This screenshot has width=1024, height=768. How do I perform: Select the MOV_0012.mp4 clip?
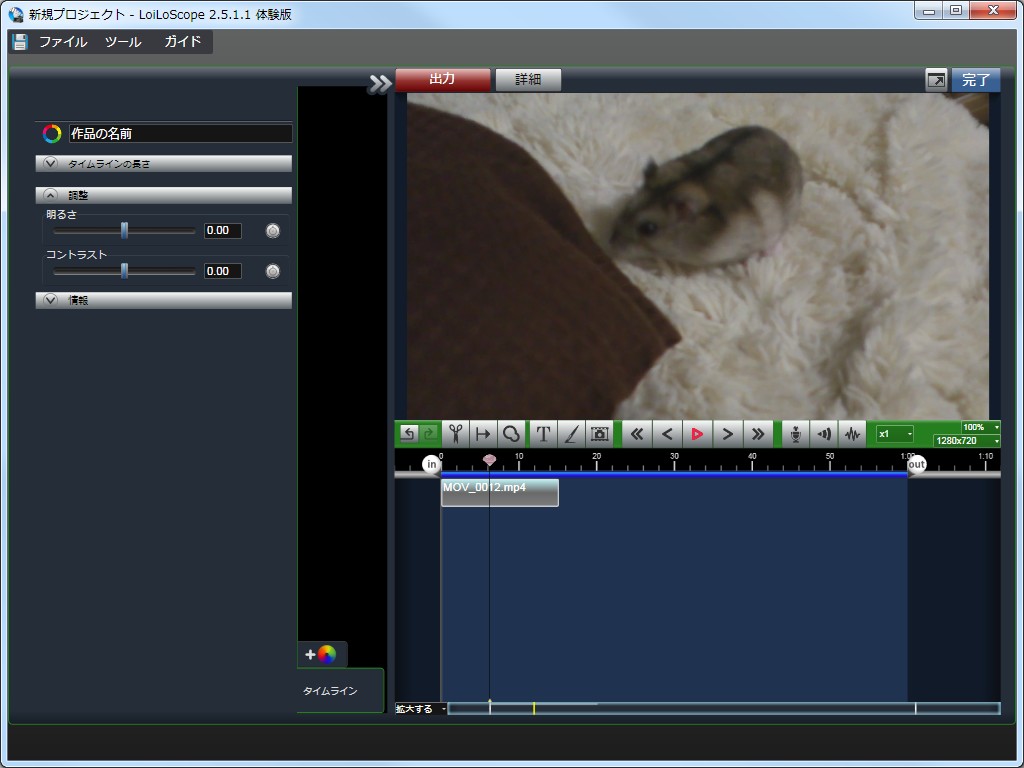[x=500, y=492]
